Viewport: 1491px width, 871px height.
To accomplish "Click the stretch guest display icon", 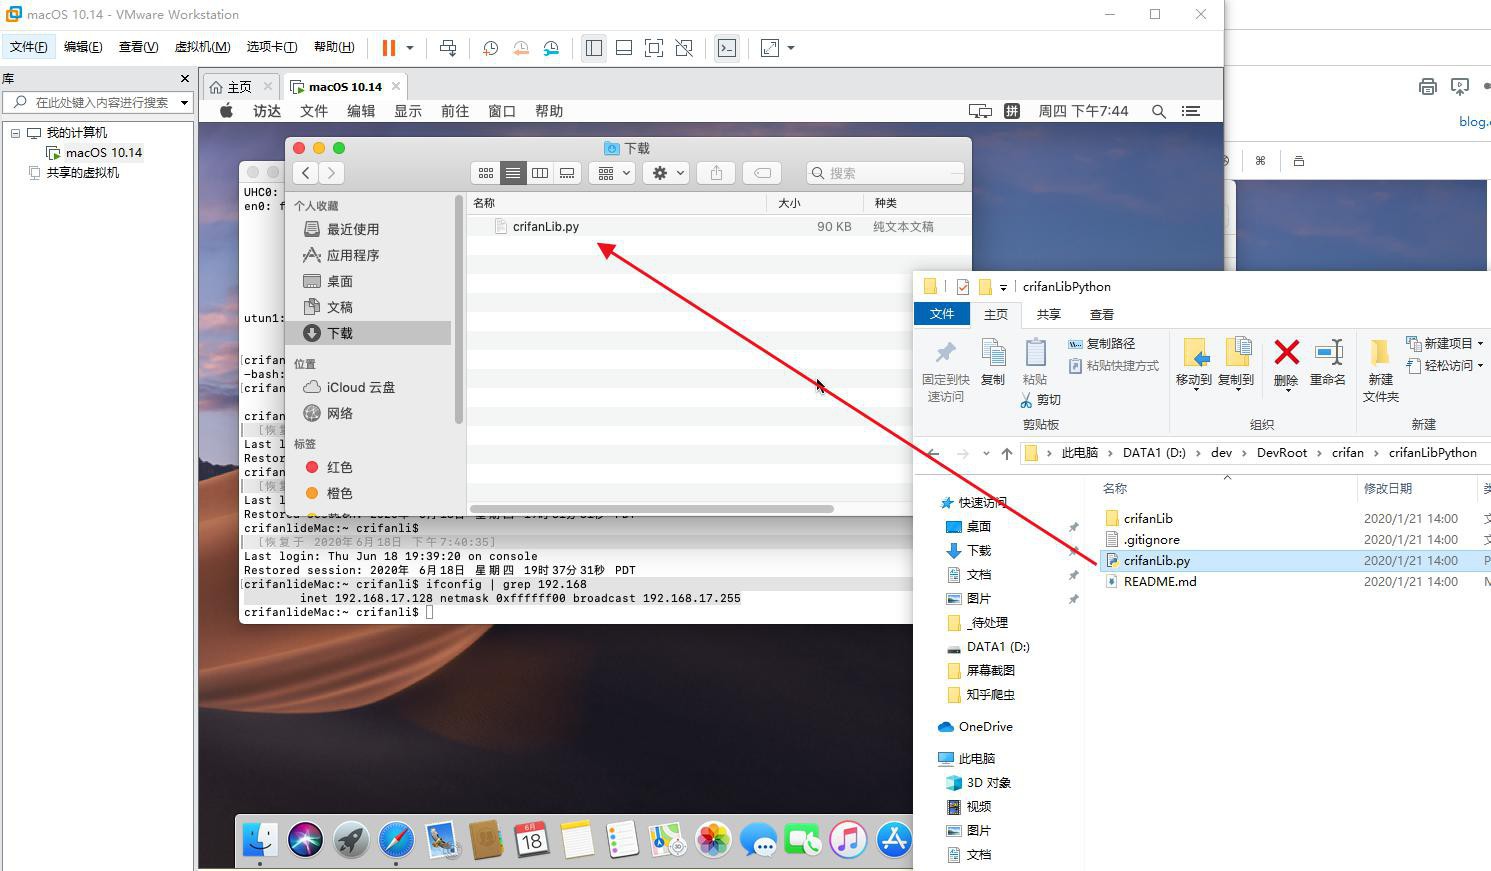I will coord(770,48).
